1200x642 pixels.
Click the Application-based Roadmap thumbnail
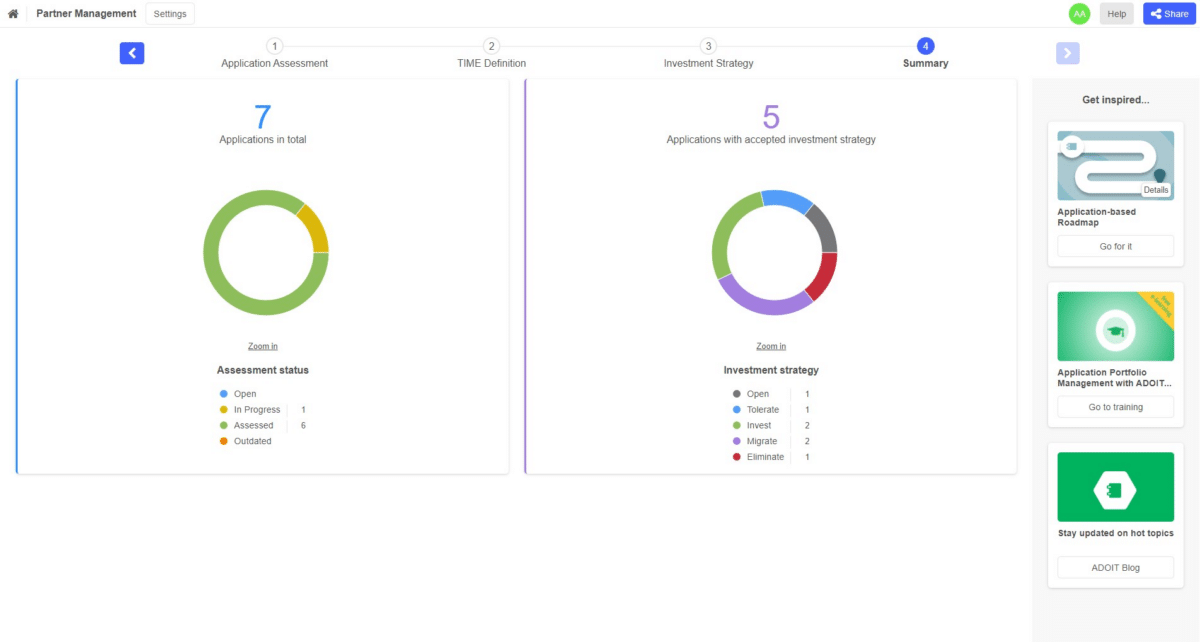1115,165
